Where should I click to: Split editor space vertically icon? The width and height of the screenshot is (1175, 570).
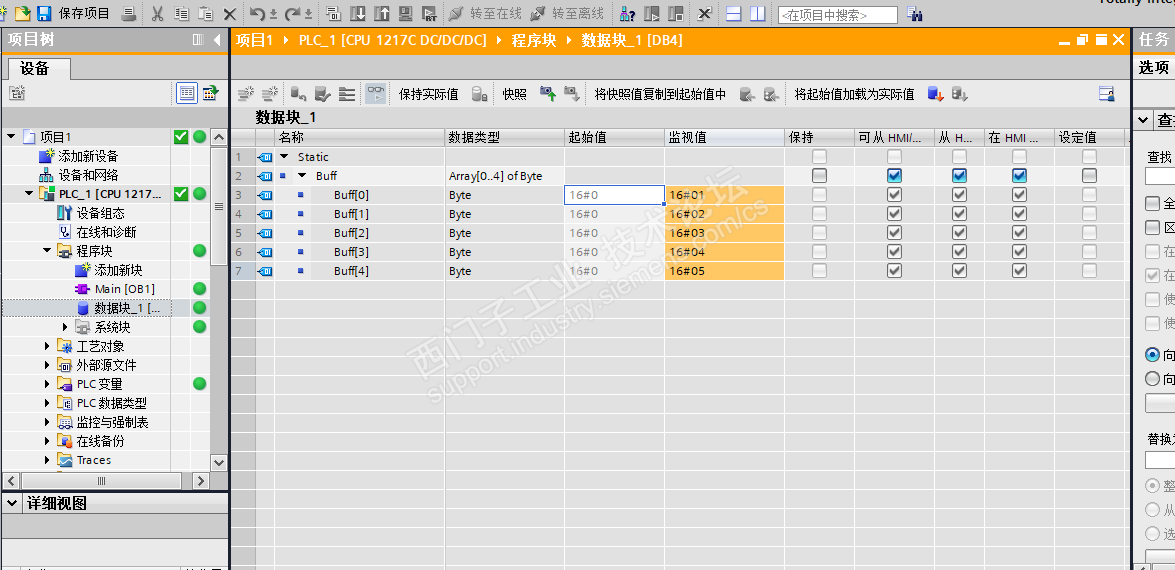click(x=758, y=13)
